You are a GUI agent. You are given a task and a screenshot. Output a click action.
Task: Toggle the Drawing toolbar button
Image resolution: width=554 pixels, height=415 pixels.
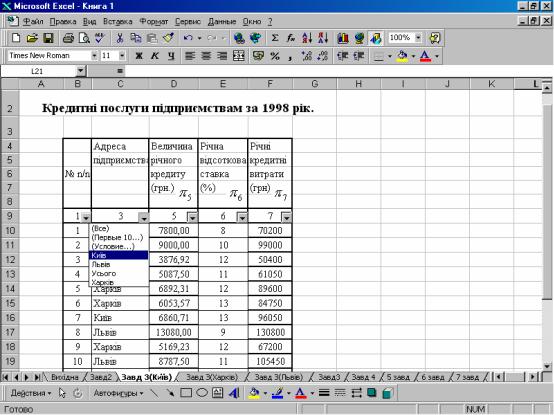(x=376, y=38)
